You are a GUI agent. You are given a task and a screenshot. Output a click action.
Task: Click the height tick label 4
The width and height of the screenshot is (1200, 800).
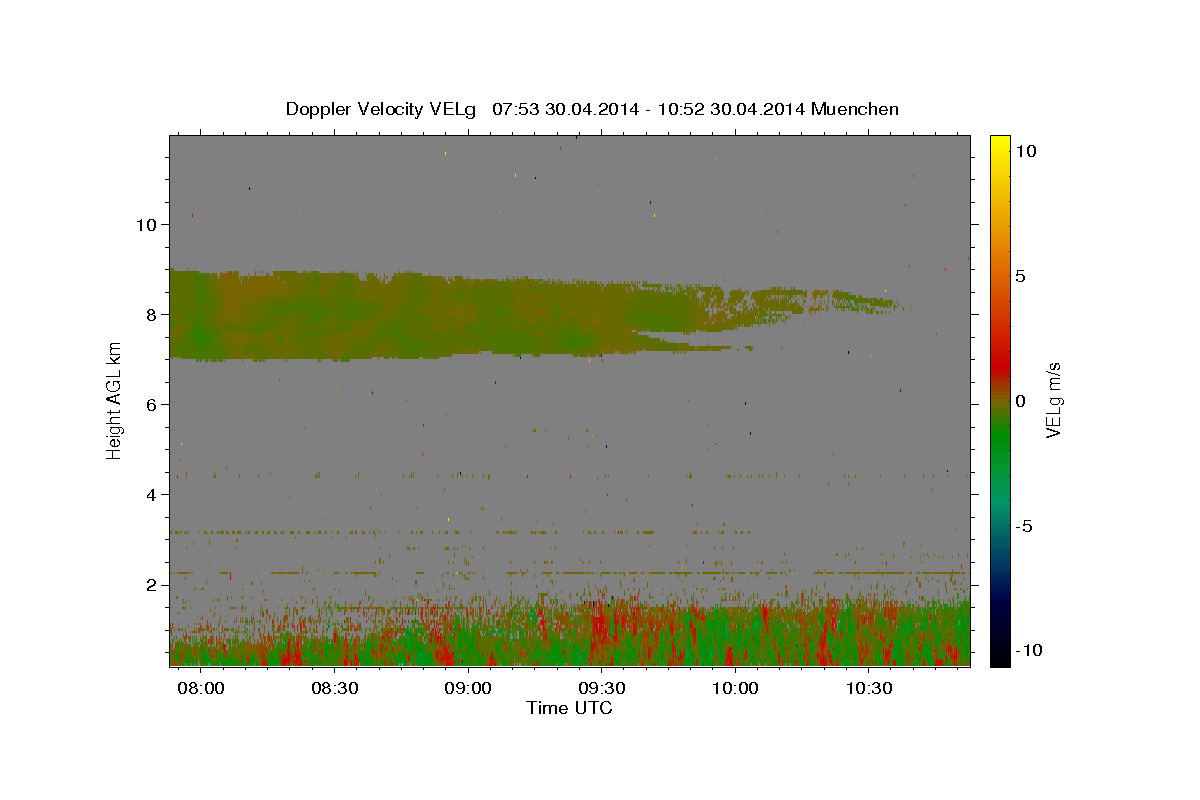click(x=150, y=494)
